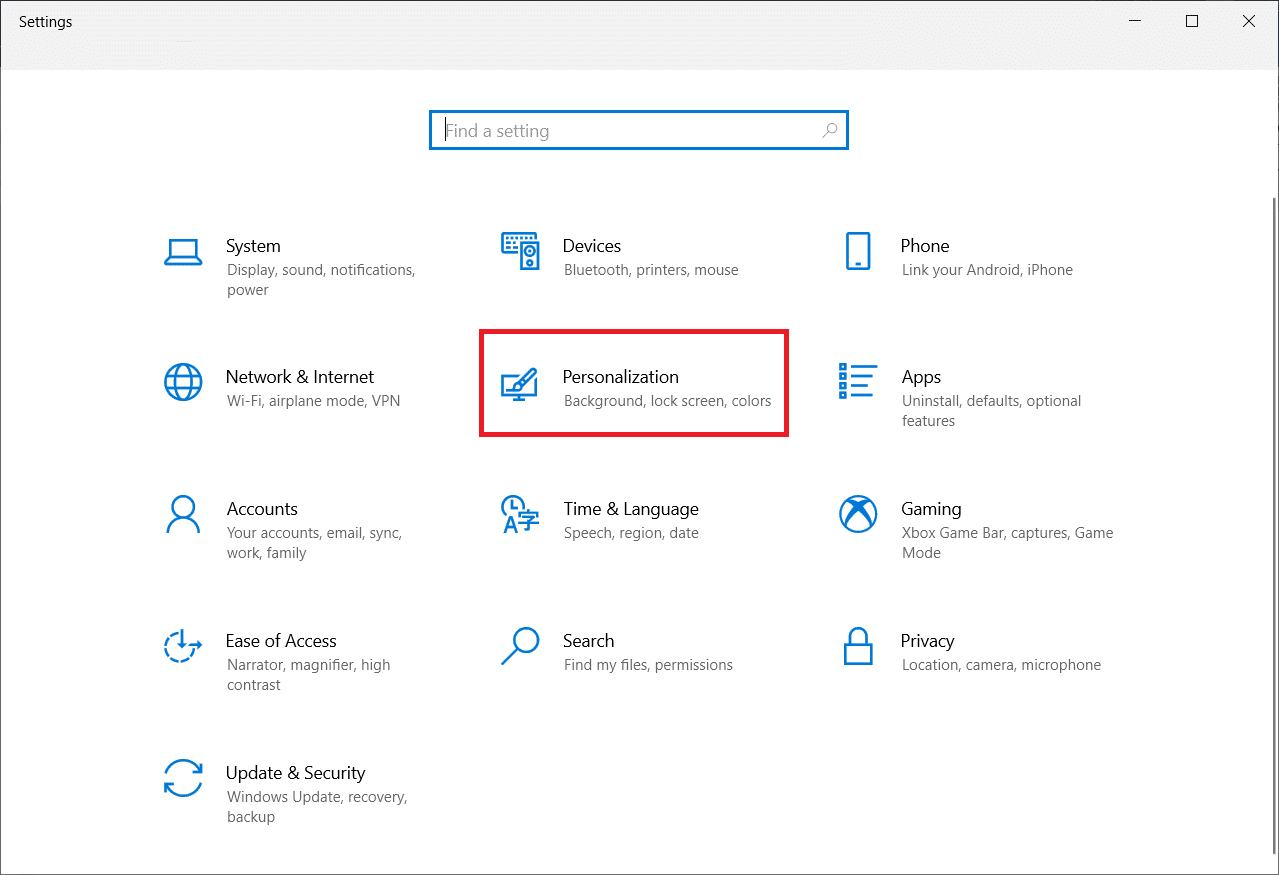This screenshot has height=875, width=1279.
Task: Click the Network & Internet globe icon
Action: (x=183, y=382)
